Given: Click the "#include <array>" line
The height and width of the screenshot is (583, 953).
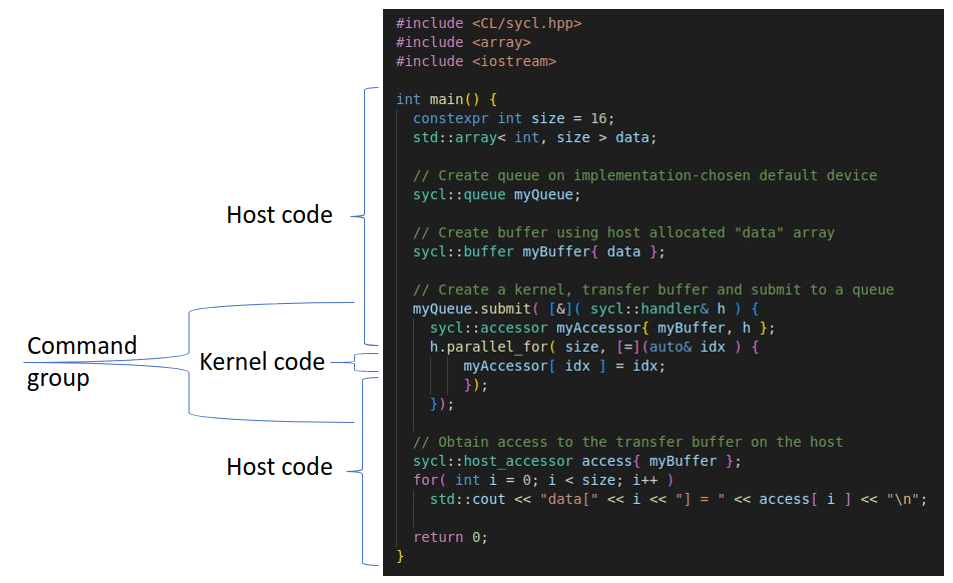Looking at the screenshot, I should click(463, 42).
